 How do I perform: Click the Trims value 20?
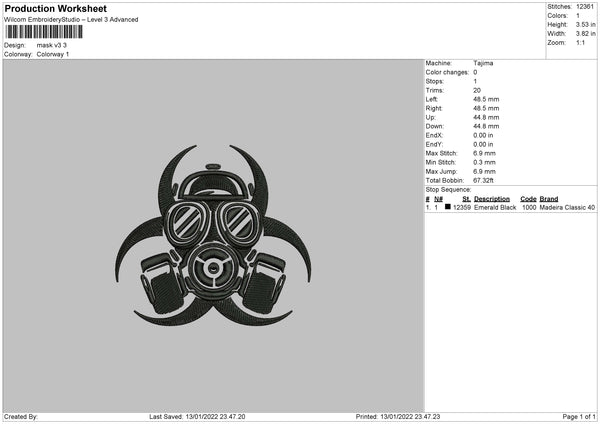(x=477, y=90)
